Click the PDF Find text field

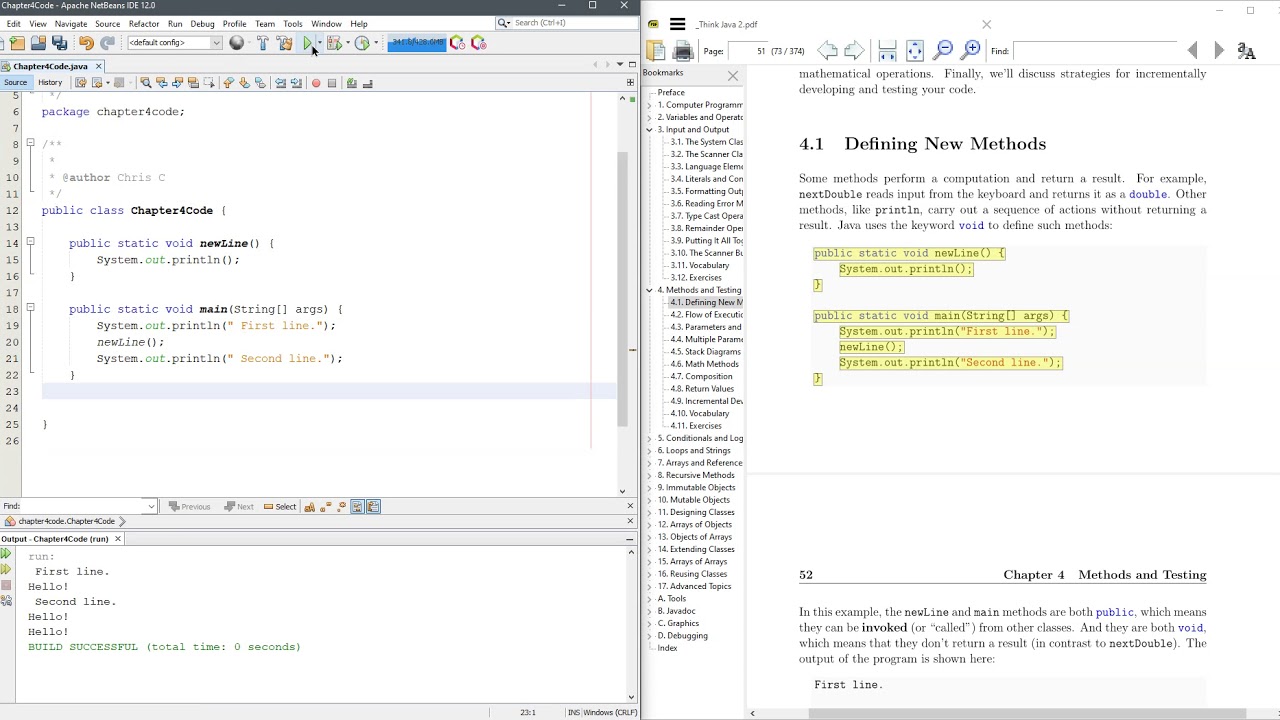(1096, 51)
